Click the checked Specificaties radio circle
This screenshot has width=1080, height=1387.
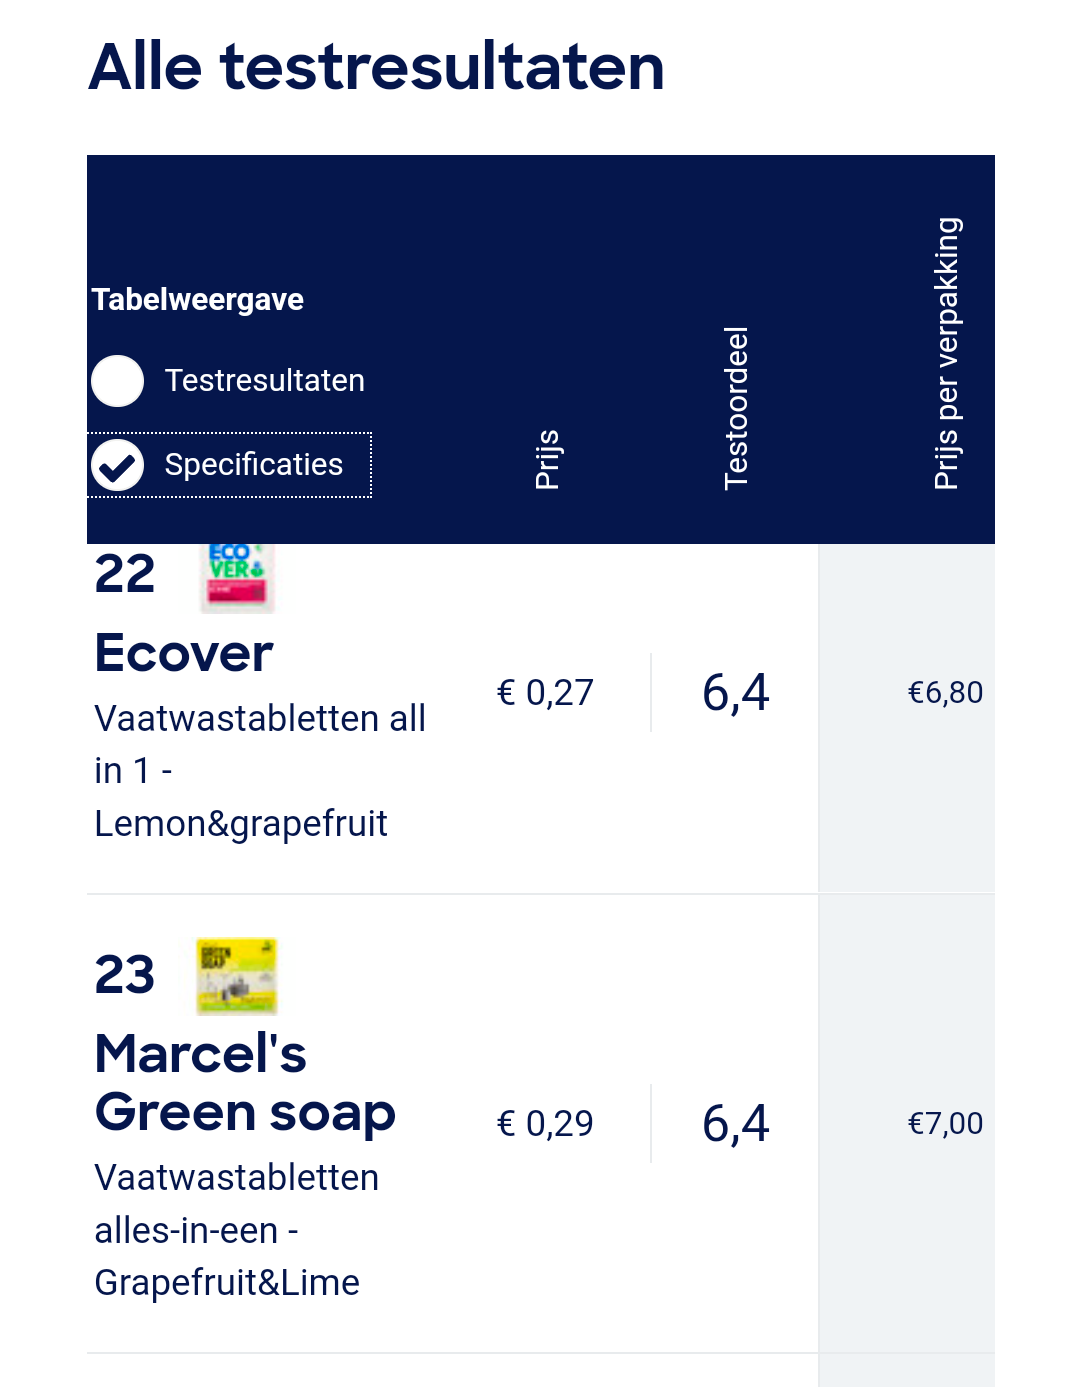click(x=118, y=465)
